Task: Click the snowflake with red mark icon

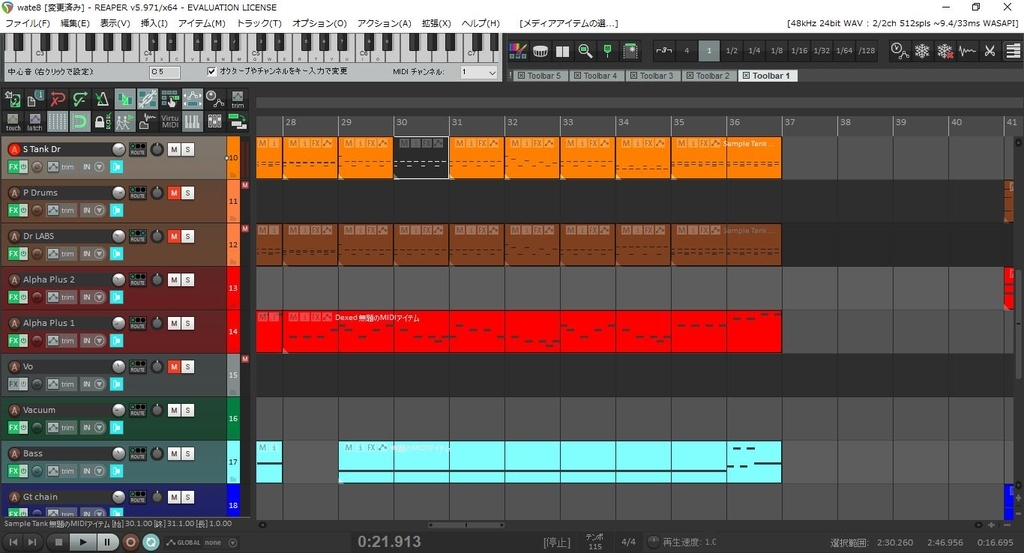Action: click(x=945, y=51)
